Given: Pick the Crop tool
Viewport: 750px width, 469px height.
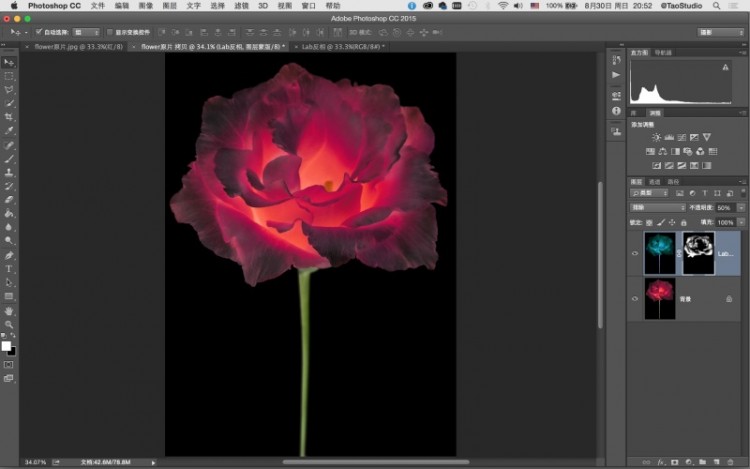Looking at the screenshot, I should tap(9, 117).
